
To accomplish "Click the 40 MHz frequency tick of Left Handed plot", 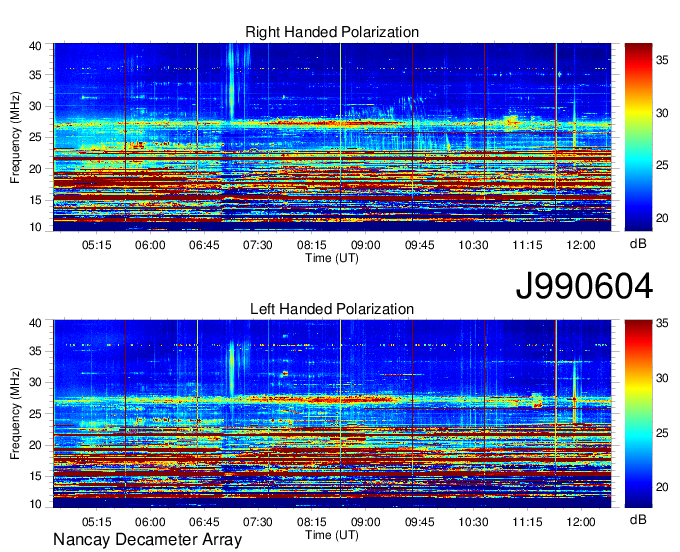I will 35,323.
